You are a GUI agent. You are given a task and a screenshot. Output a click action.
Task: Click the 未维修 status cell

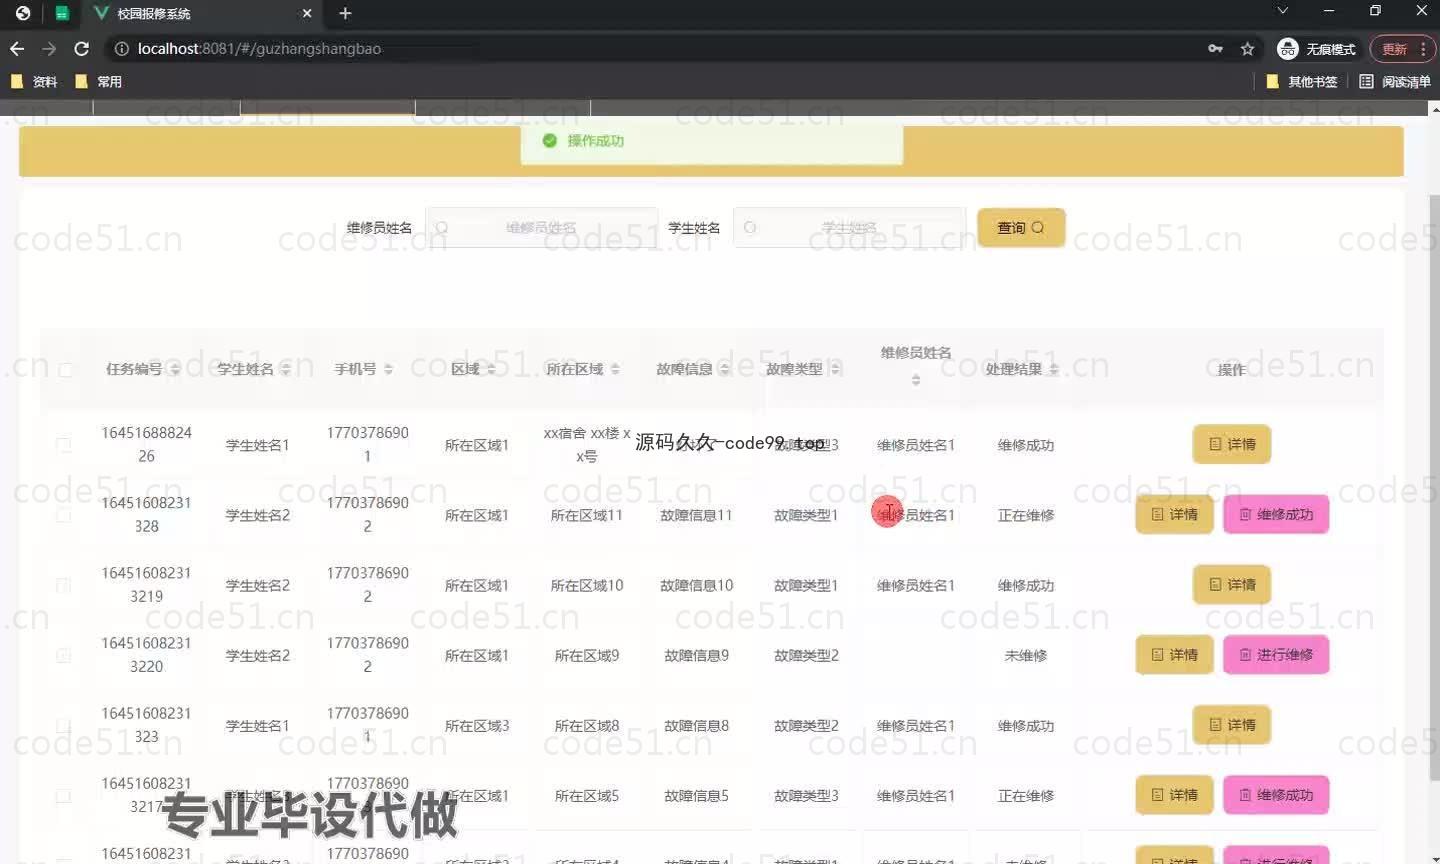pos(1026,656)
